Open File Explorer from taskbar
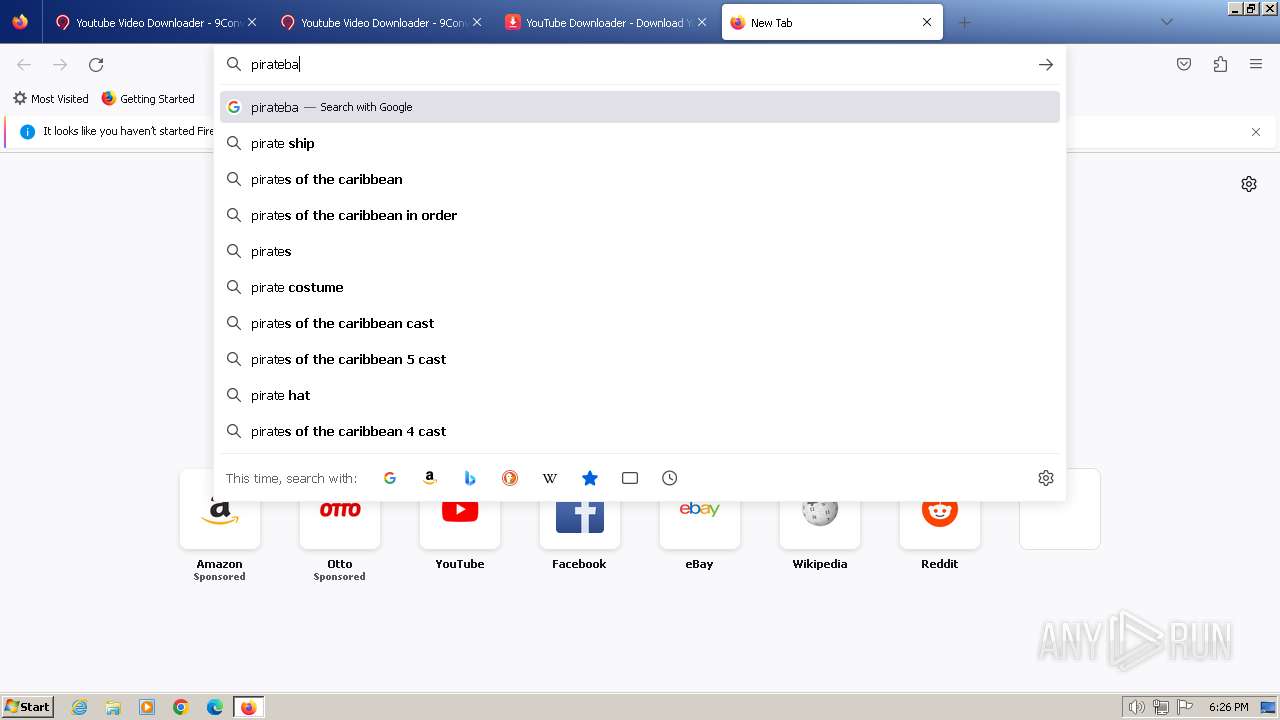The height and width of the screenshot is (720, 1280). (113, 707)
